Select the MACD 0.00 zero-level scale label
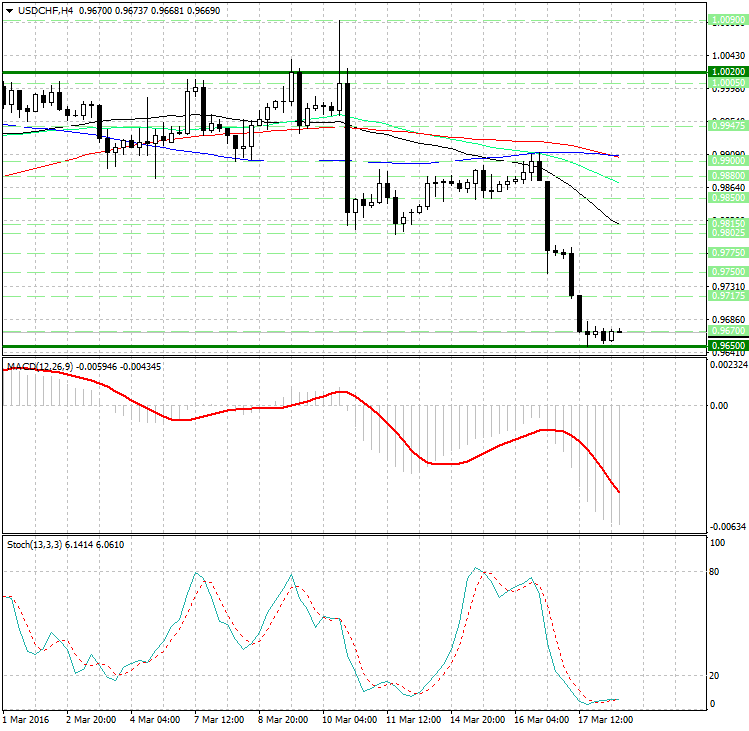This screenshot has width=749, height=731. 718,406
